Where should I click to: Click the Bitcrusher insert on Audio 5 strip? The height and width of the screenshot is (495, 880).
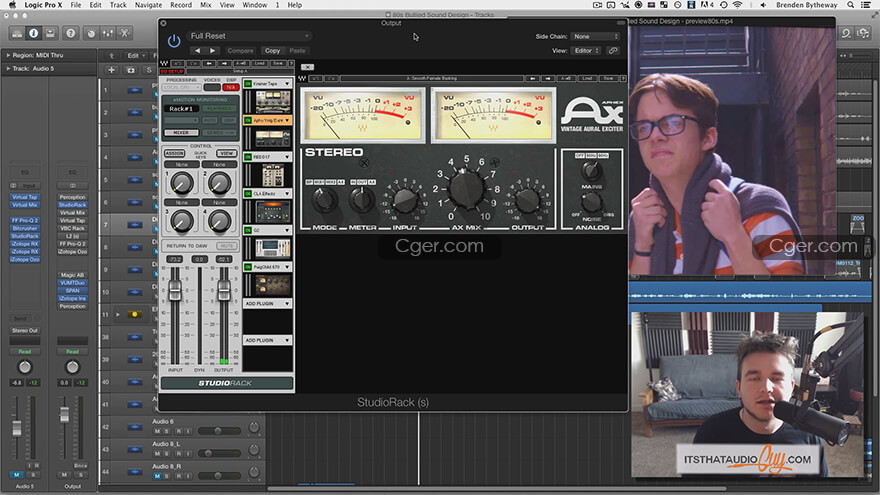[25, 228]
